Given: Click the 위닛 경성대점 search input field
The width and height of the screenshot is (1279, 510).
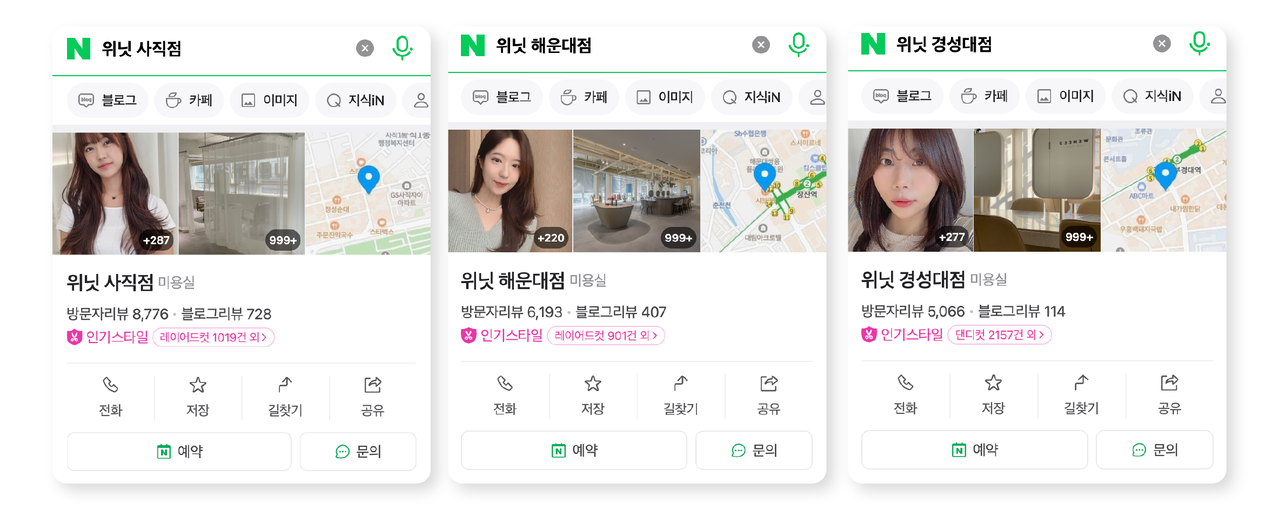Looking at the screenshot, I should (x=1018, y=44).
